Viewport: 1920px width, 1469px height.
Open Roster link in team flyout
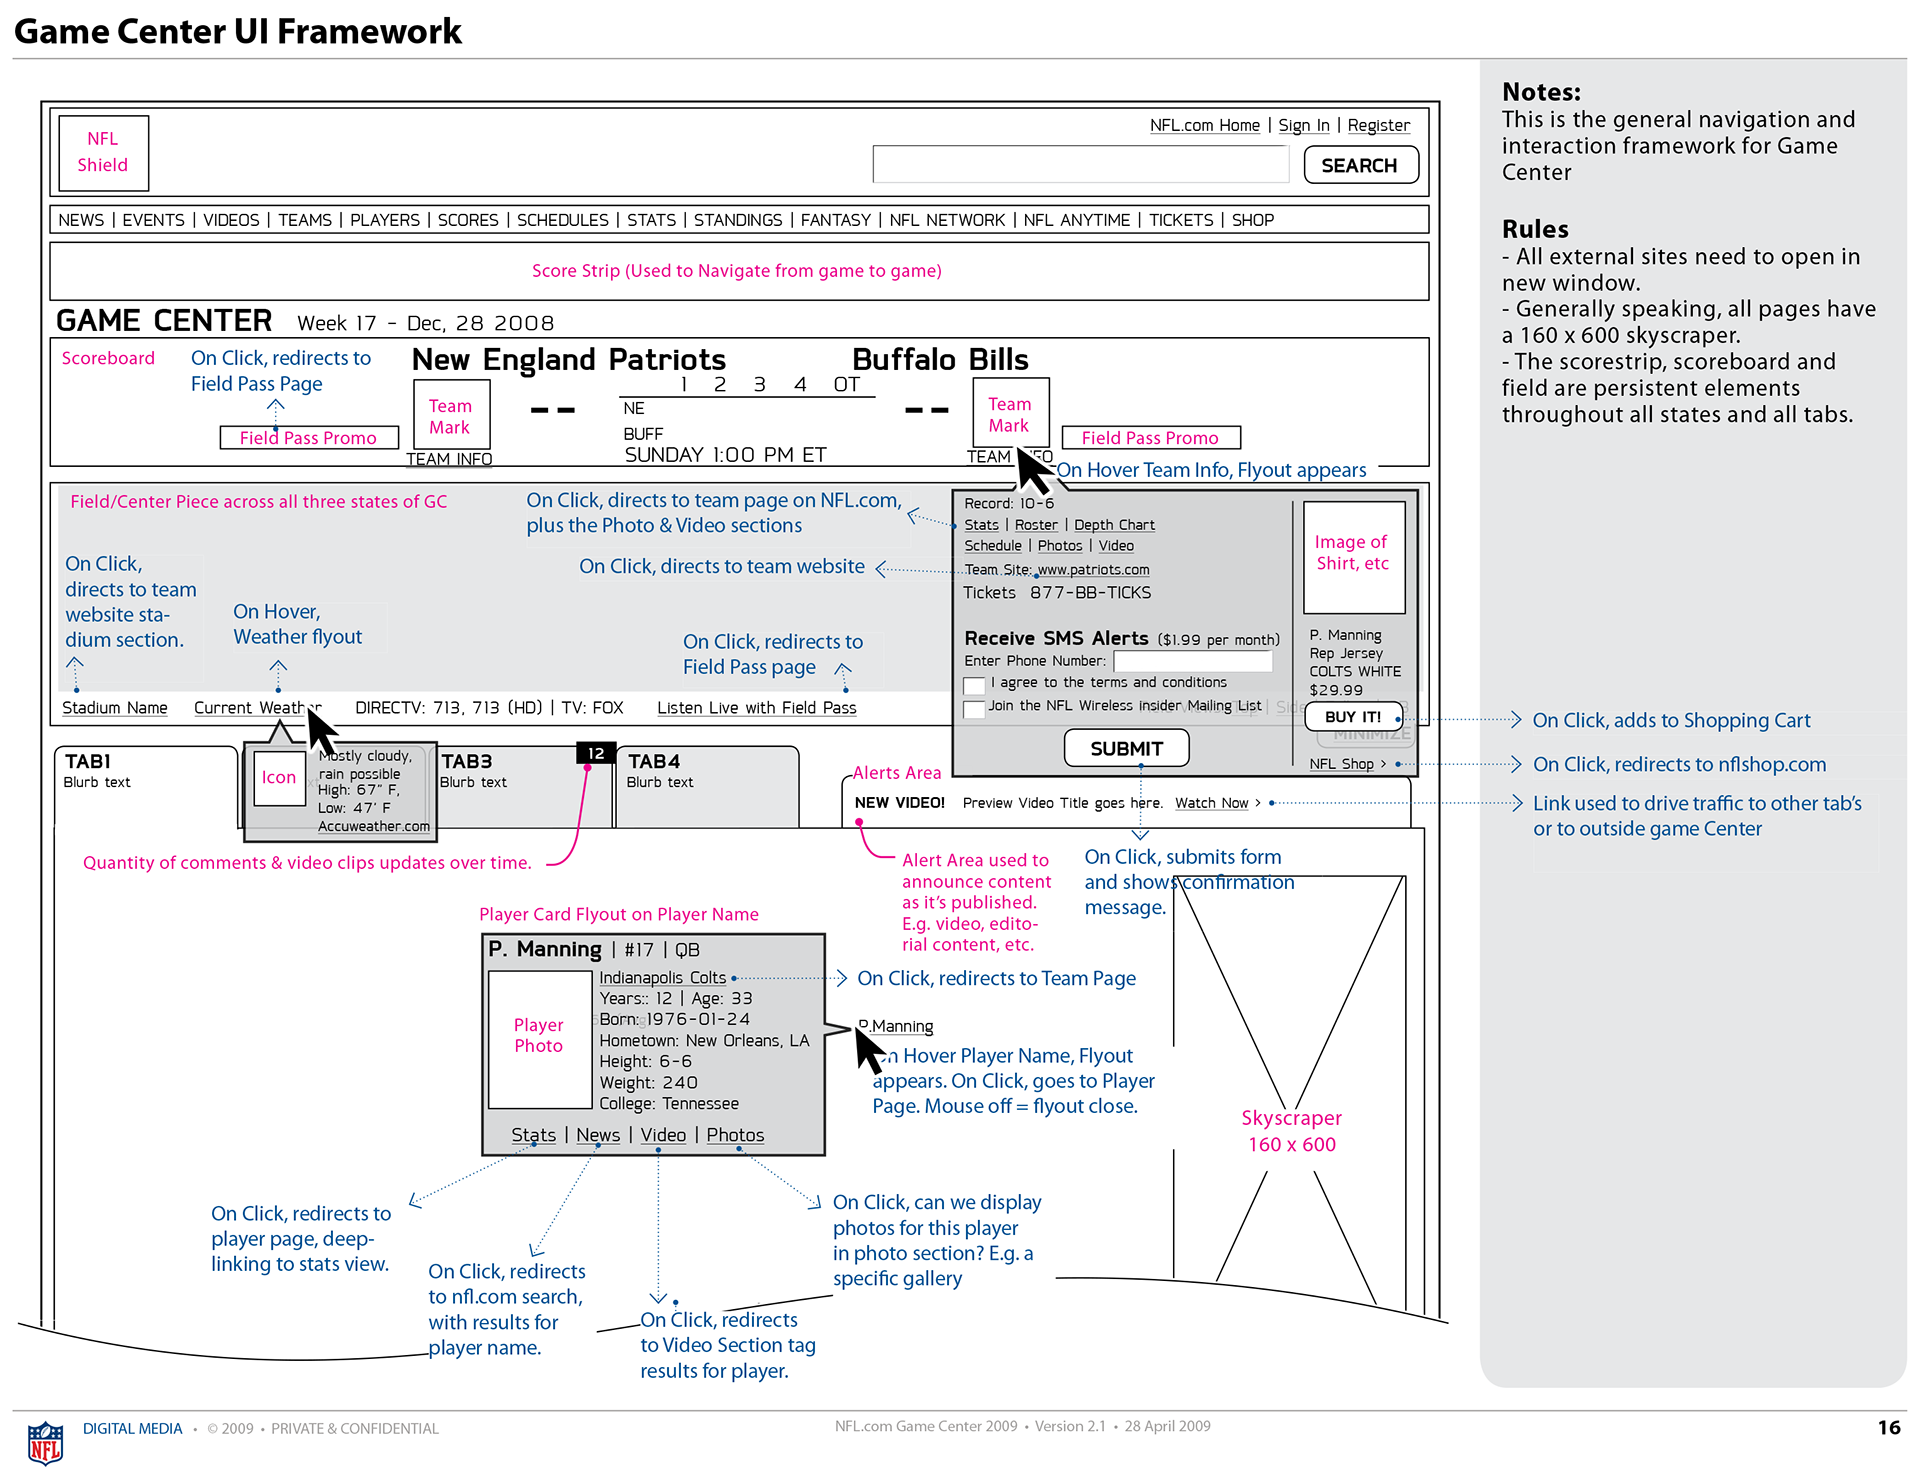point(1036,525)
